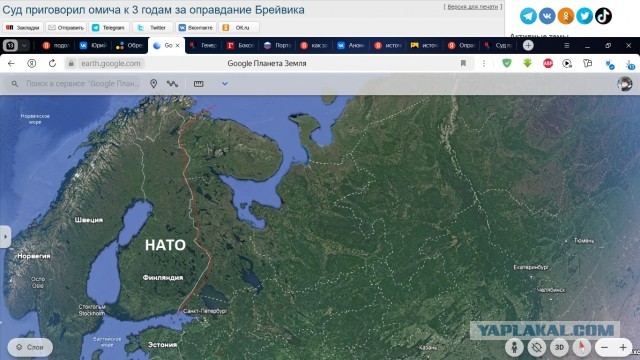Switch to the Порт tab
This screenshot has height=360, width=640.
[277, 45]
